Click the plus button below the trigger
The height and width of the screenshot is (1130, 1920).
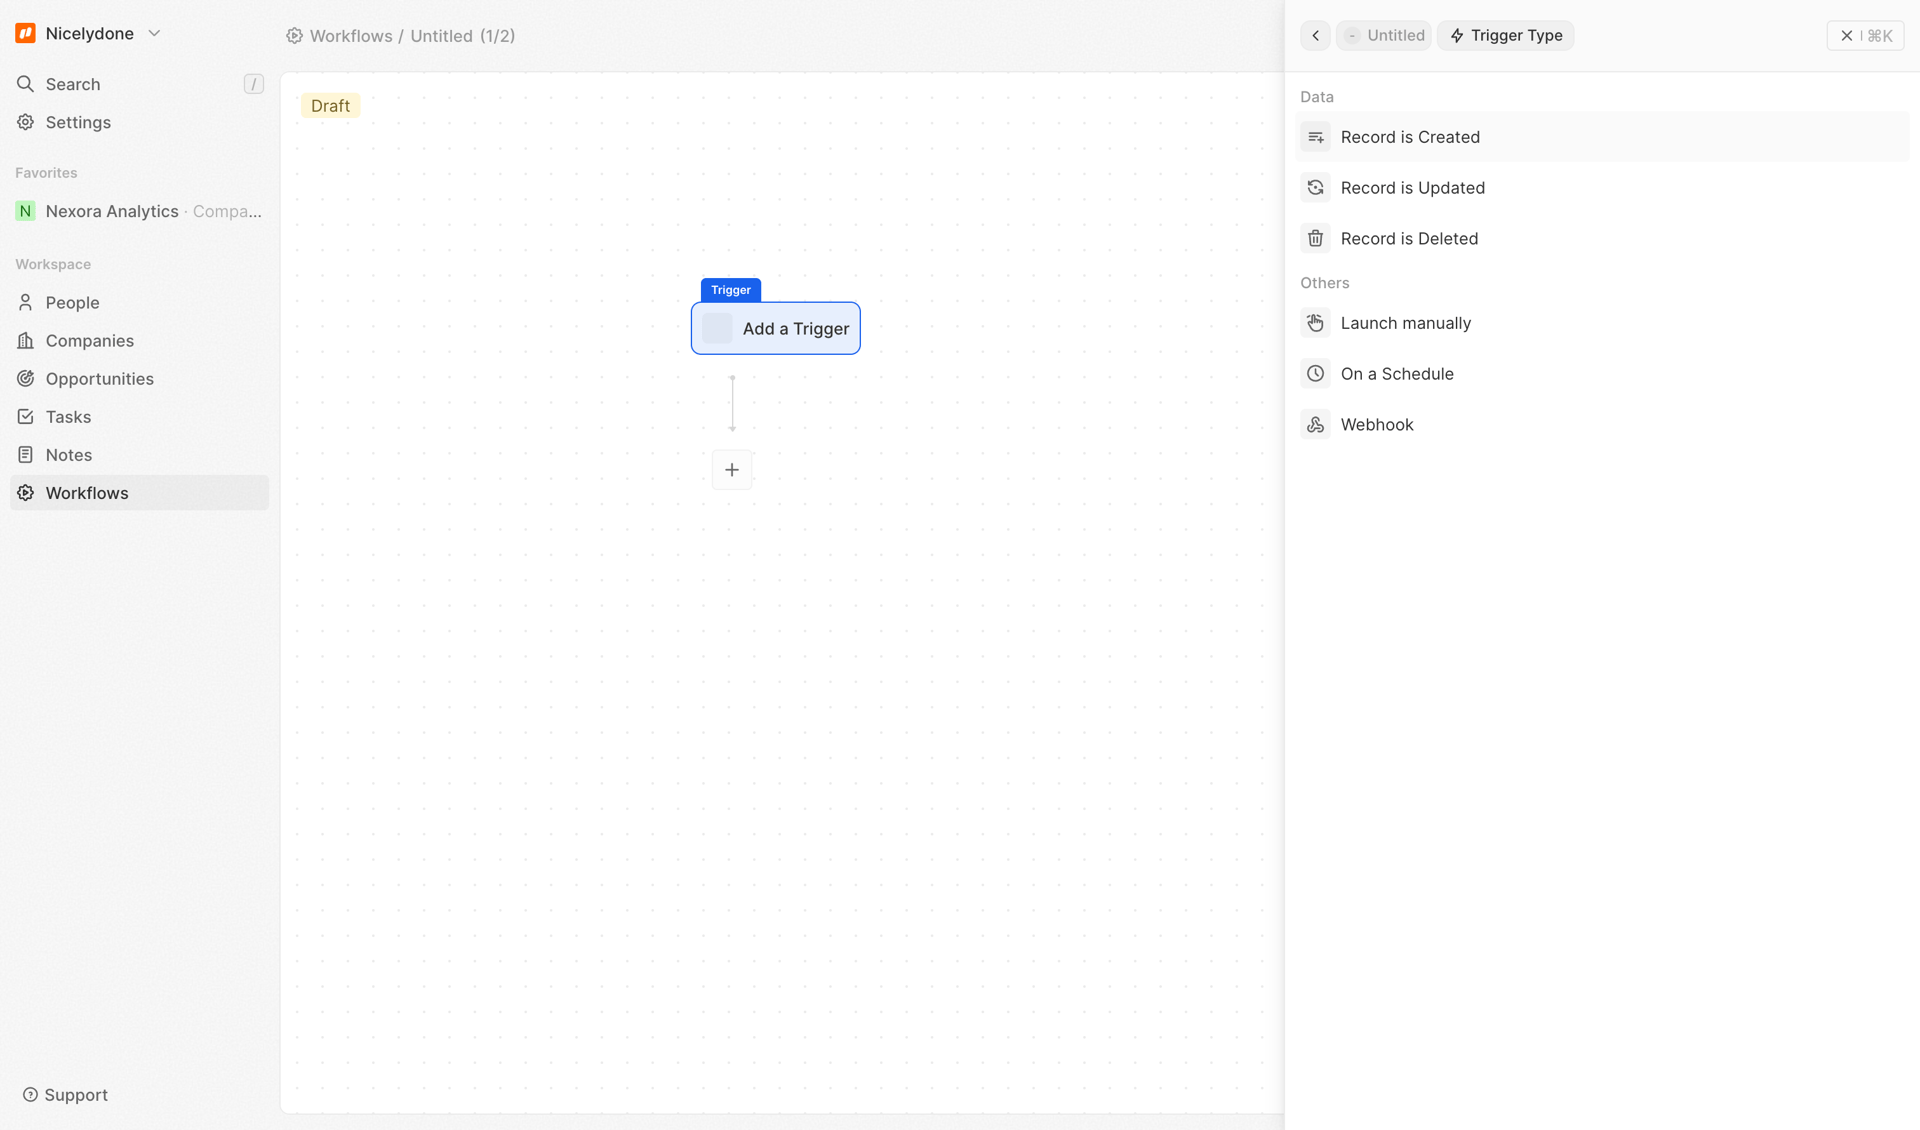tap(732, 469)
